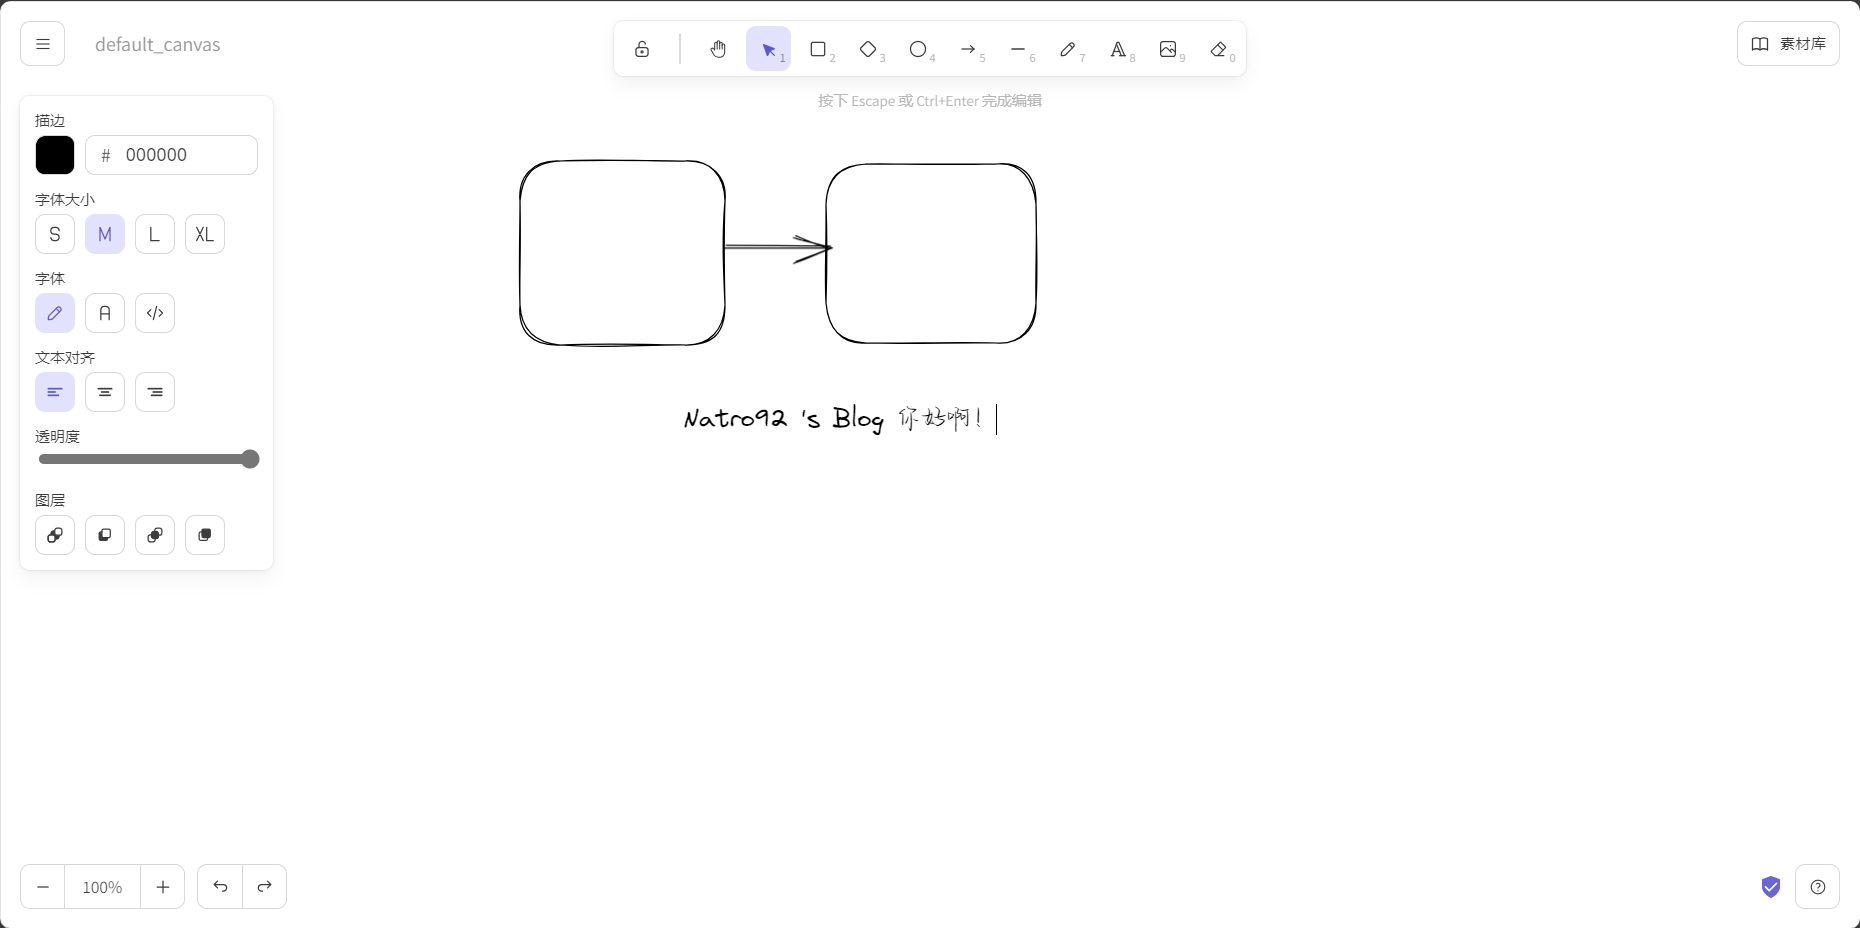The image size is (1860, 928).
Task: Set font size to L
Action: tap(155, 234)
